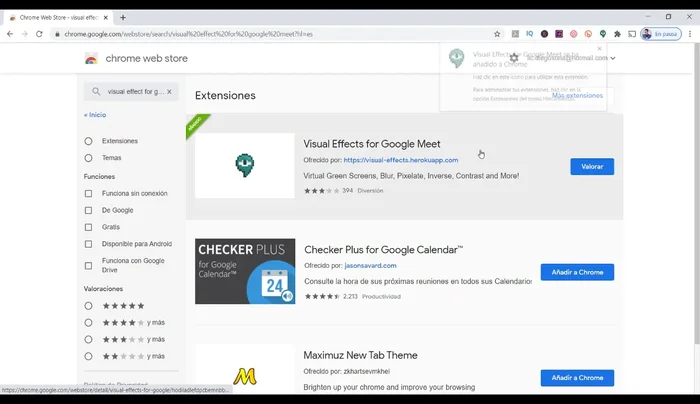This screenshot has height=404, width=700.
Task: Go back with the browser back arrow
Action: click(10, 34)
